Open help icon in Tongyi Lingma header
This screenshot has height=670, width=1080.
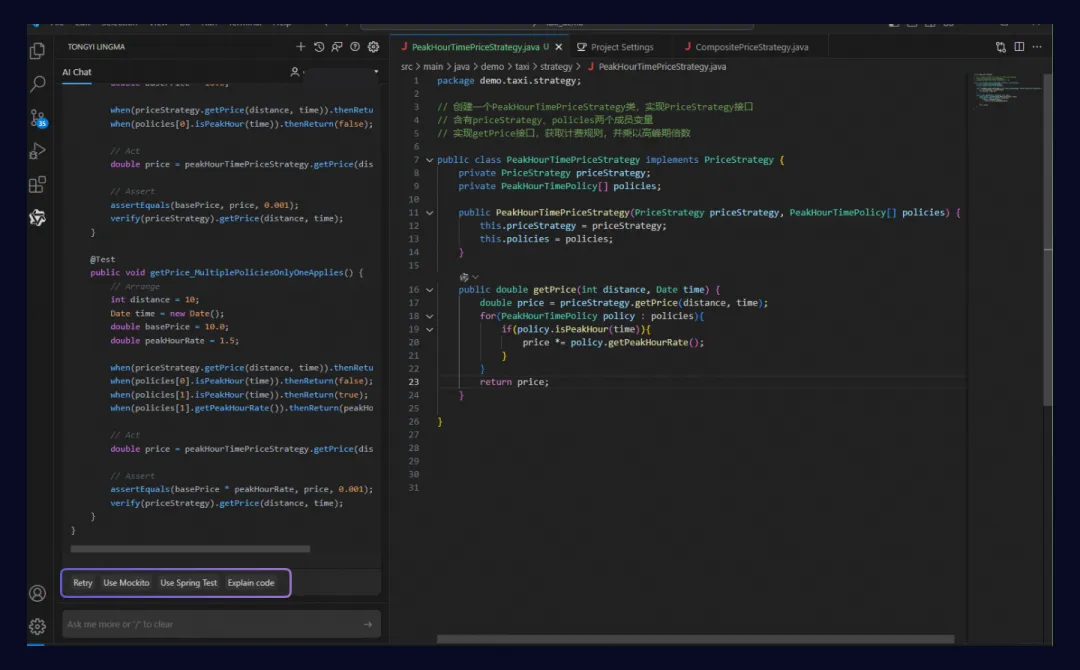click(x=355, y=47)
